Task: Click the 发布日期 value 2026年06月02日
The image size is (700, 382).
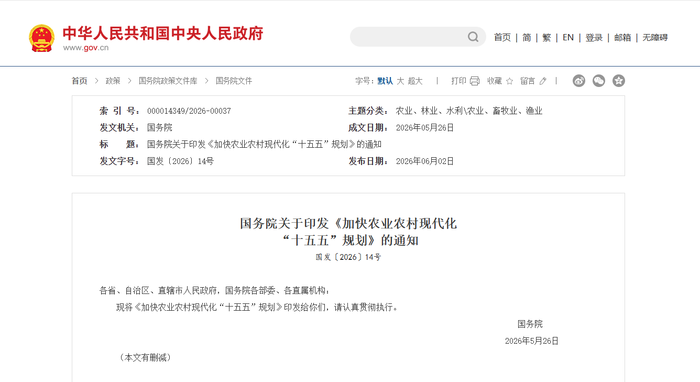Action: pyautogui.click(x=425, y=161)
